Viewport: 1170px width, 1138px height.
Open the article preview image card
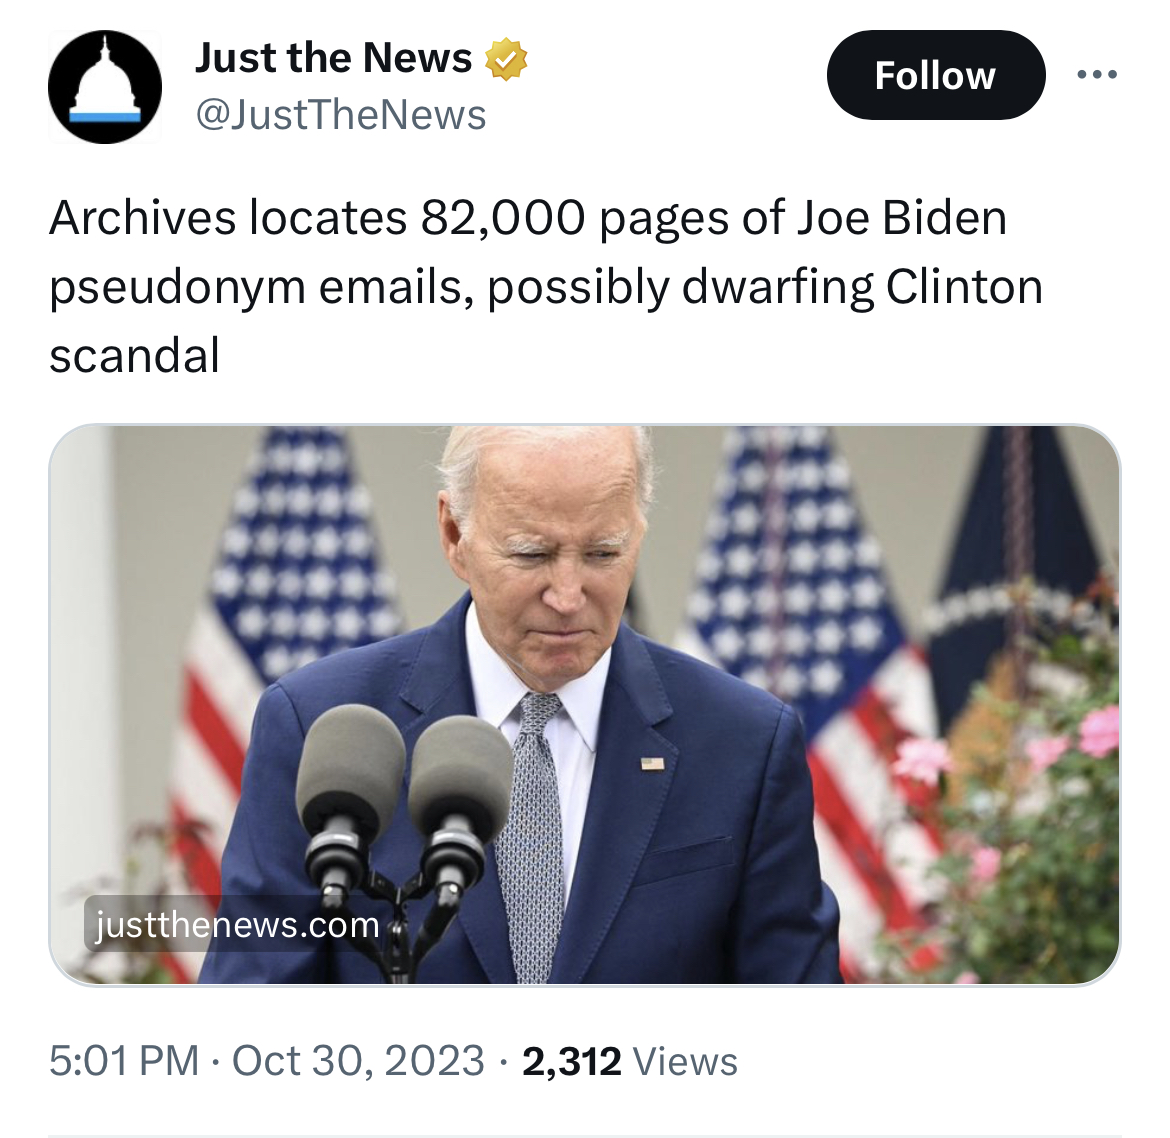click(x=585, y=705)
